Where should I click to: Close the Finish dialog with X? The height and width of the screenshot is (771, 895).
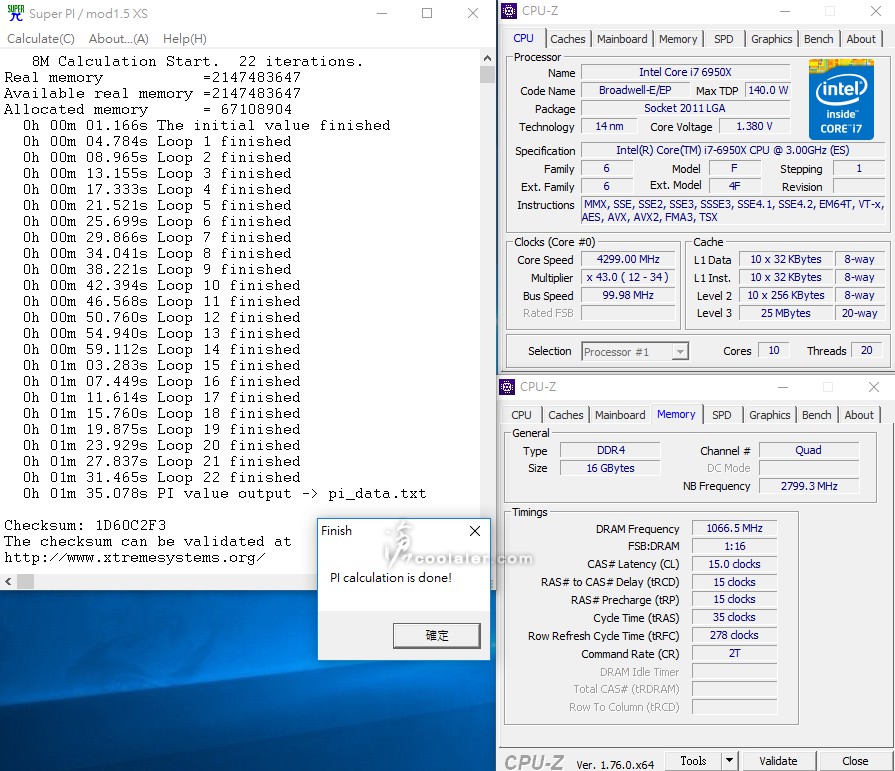475,531
